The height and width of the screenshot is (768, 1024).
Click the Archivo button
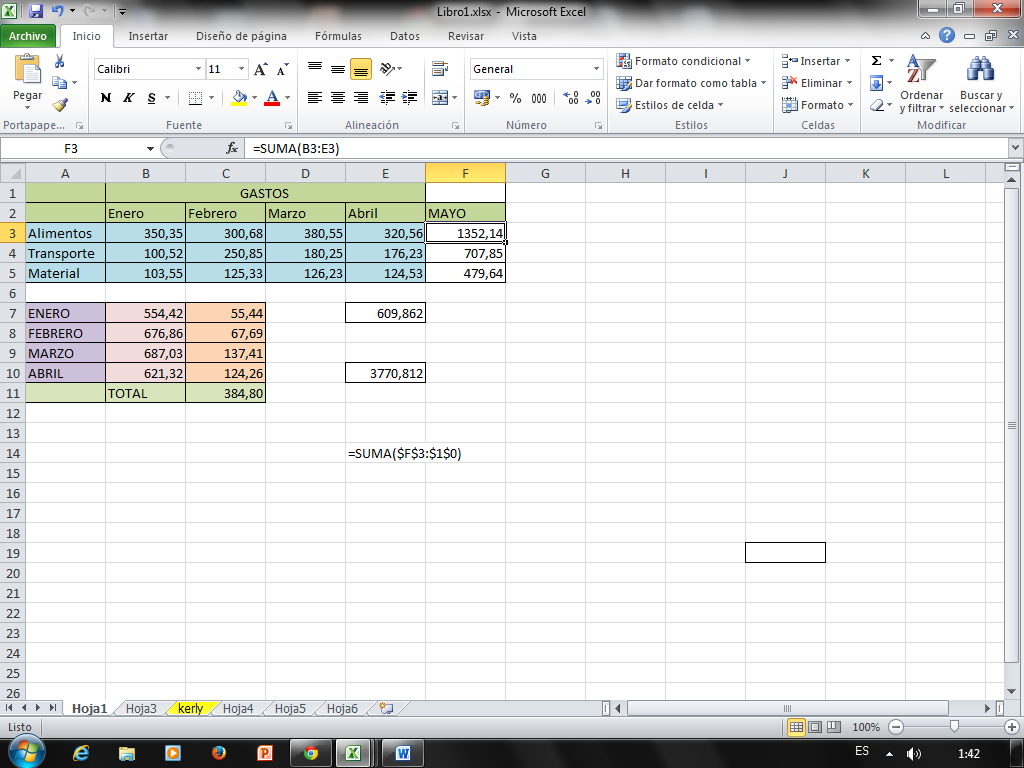click(28, 36)
